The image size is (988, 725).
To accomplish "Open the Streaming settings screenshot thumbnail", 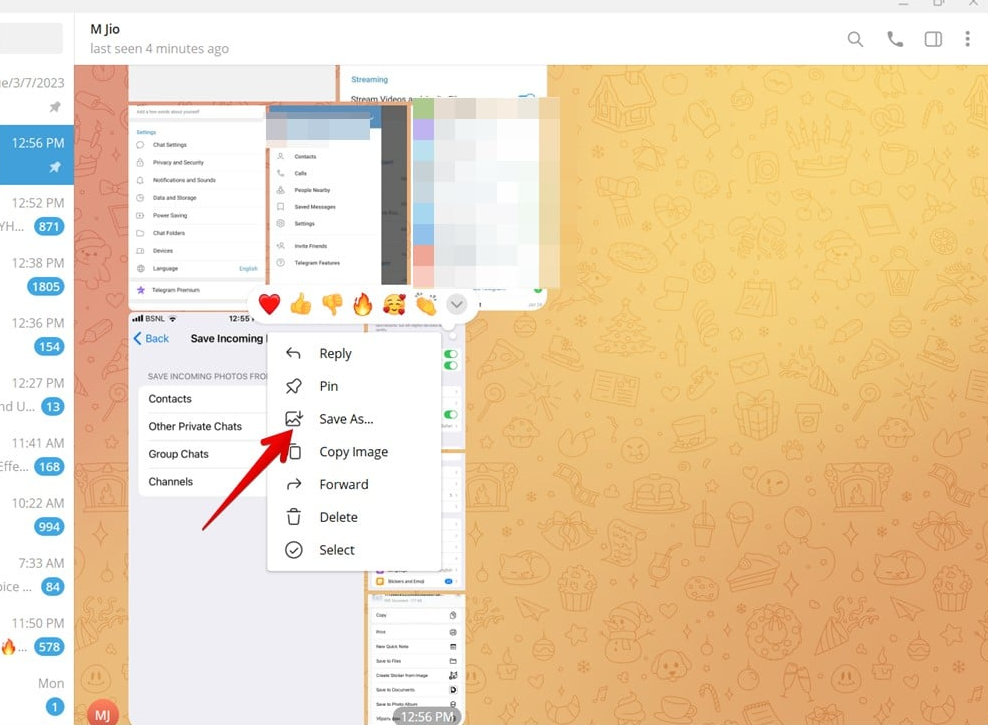I will click(x=443, y=83).
